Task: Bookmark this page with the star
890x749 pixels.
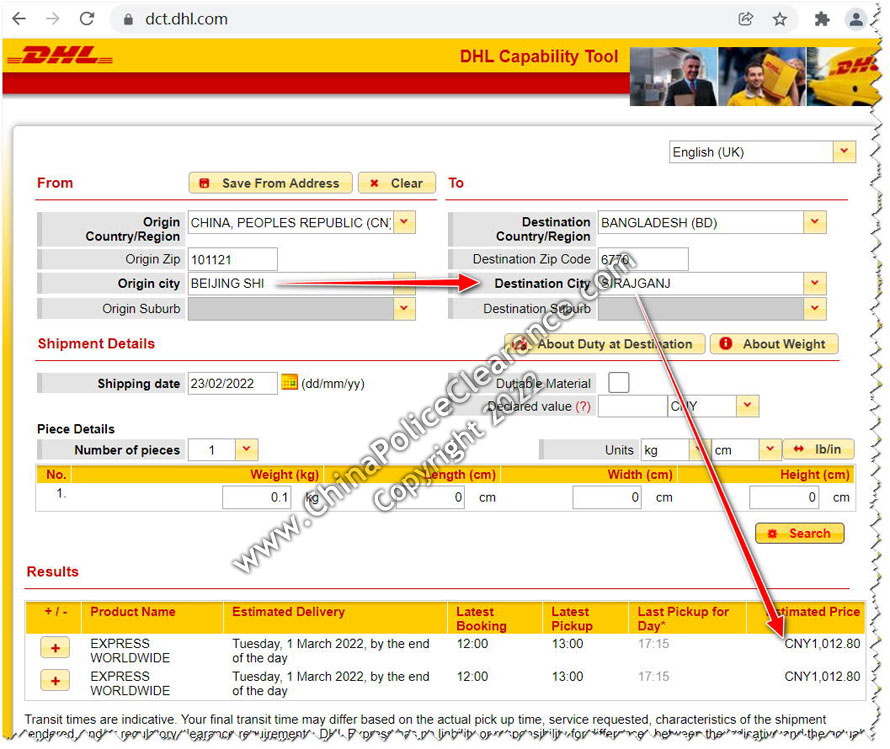Action: coord(780,19)
